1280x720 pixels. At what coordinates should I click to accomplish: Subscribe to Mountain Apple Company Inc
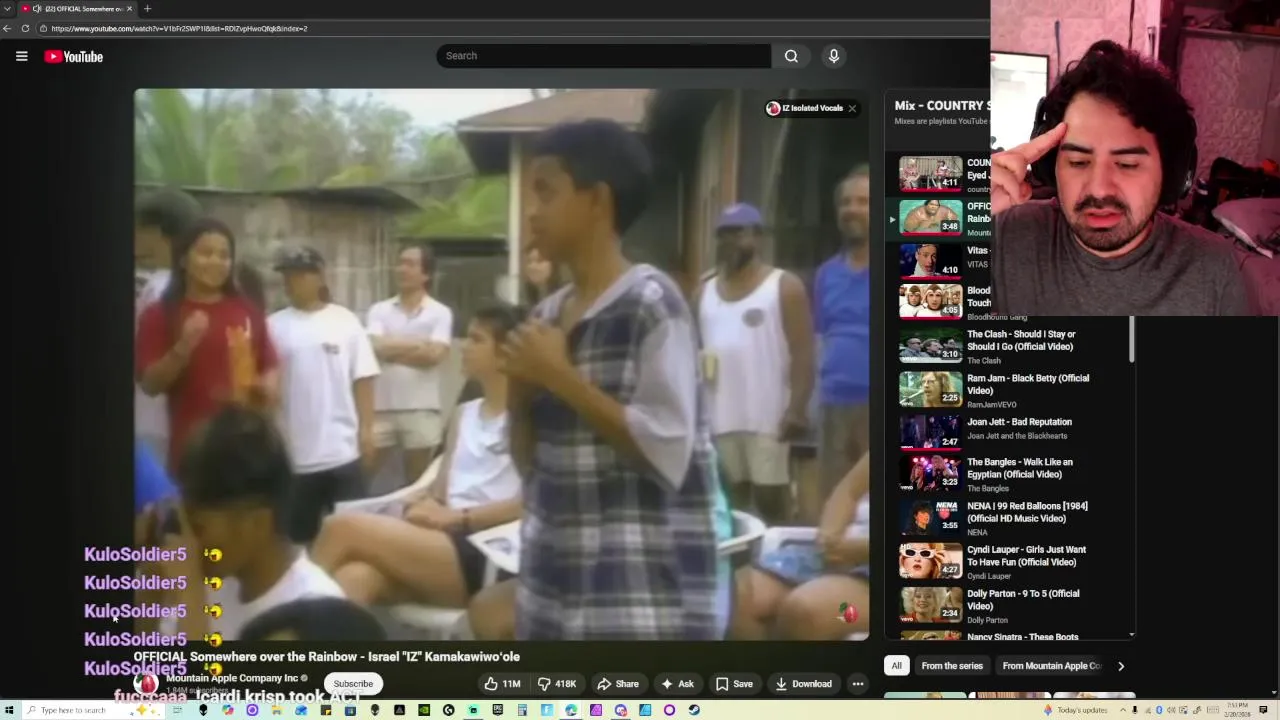[x=353, y=684]
